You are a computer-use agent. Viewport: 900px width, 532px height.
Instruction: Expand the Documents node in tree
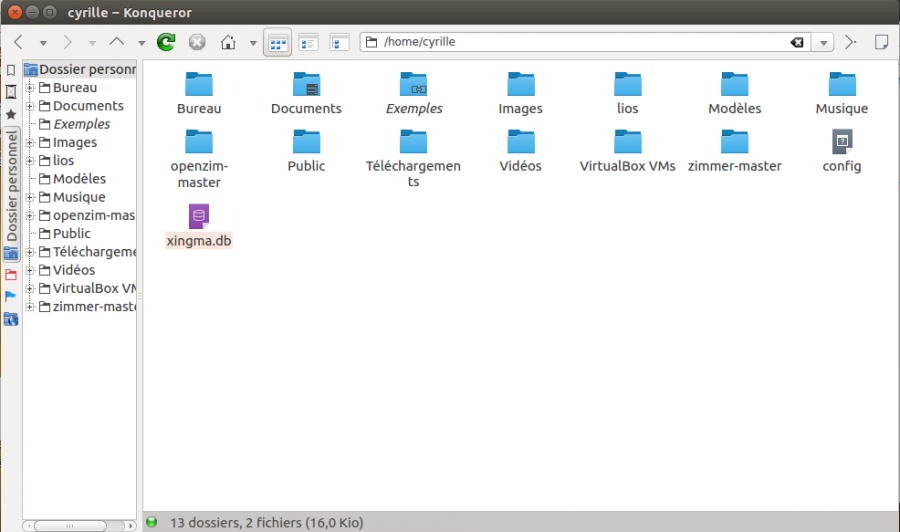click(30, 106)
